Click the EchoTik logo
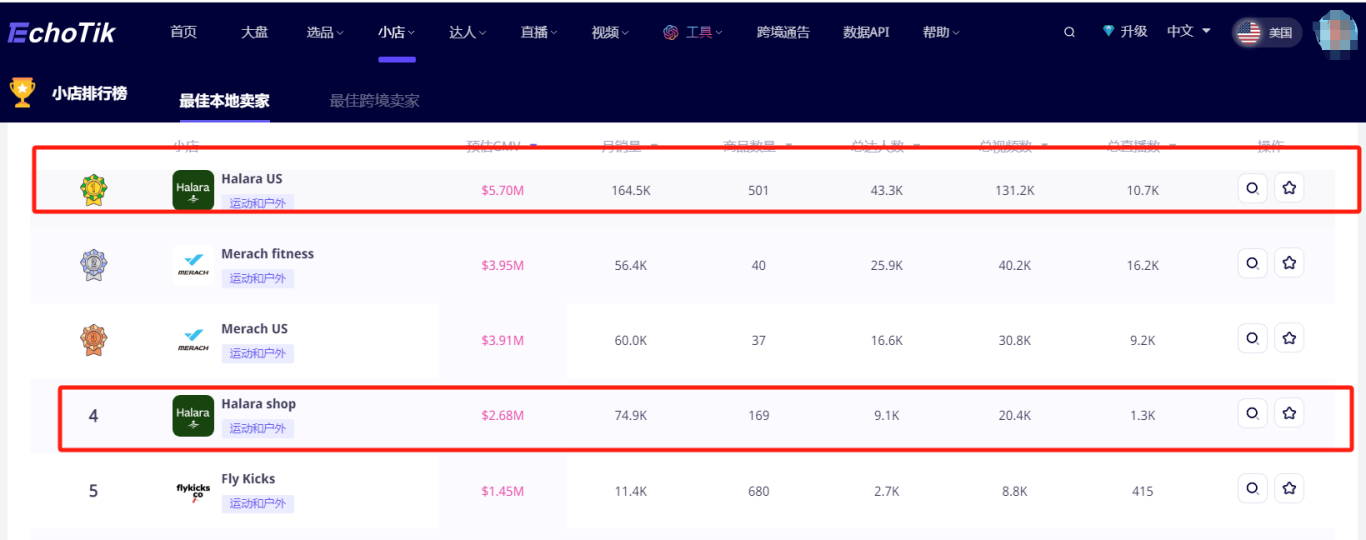The height and width of the screenshot is (540, 1366). tap(62, 33)
